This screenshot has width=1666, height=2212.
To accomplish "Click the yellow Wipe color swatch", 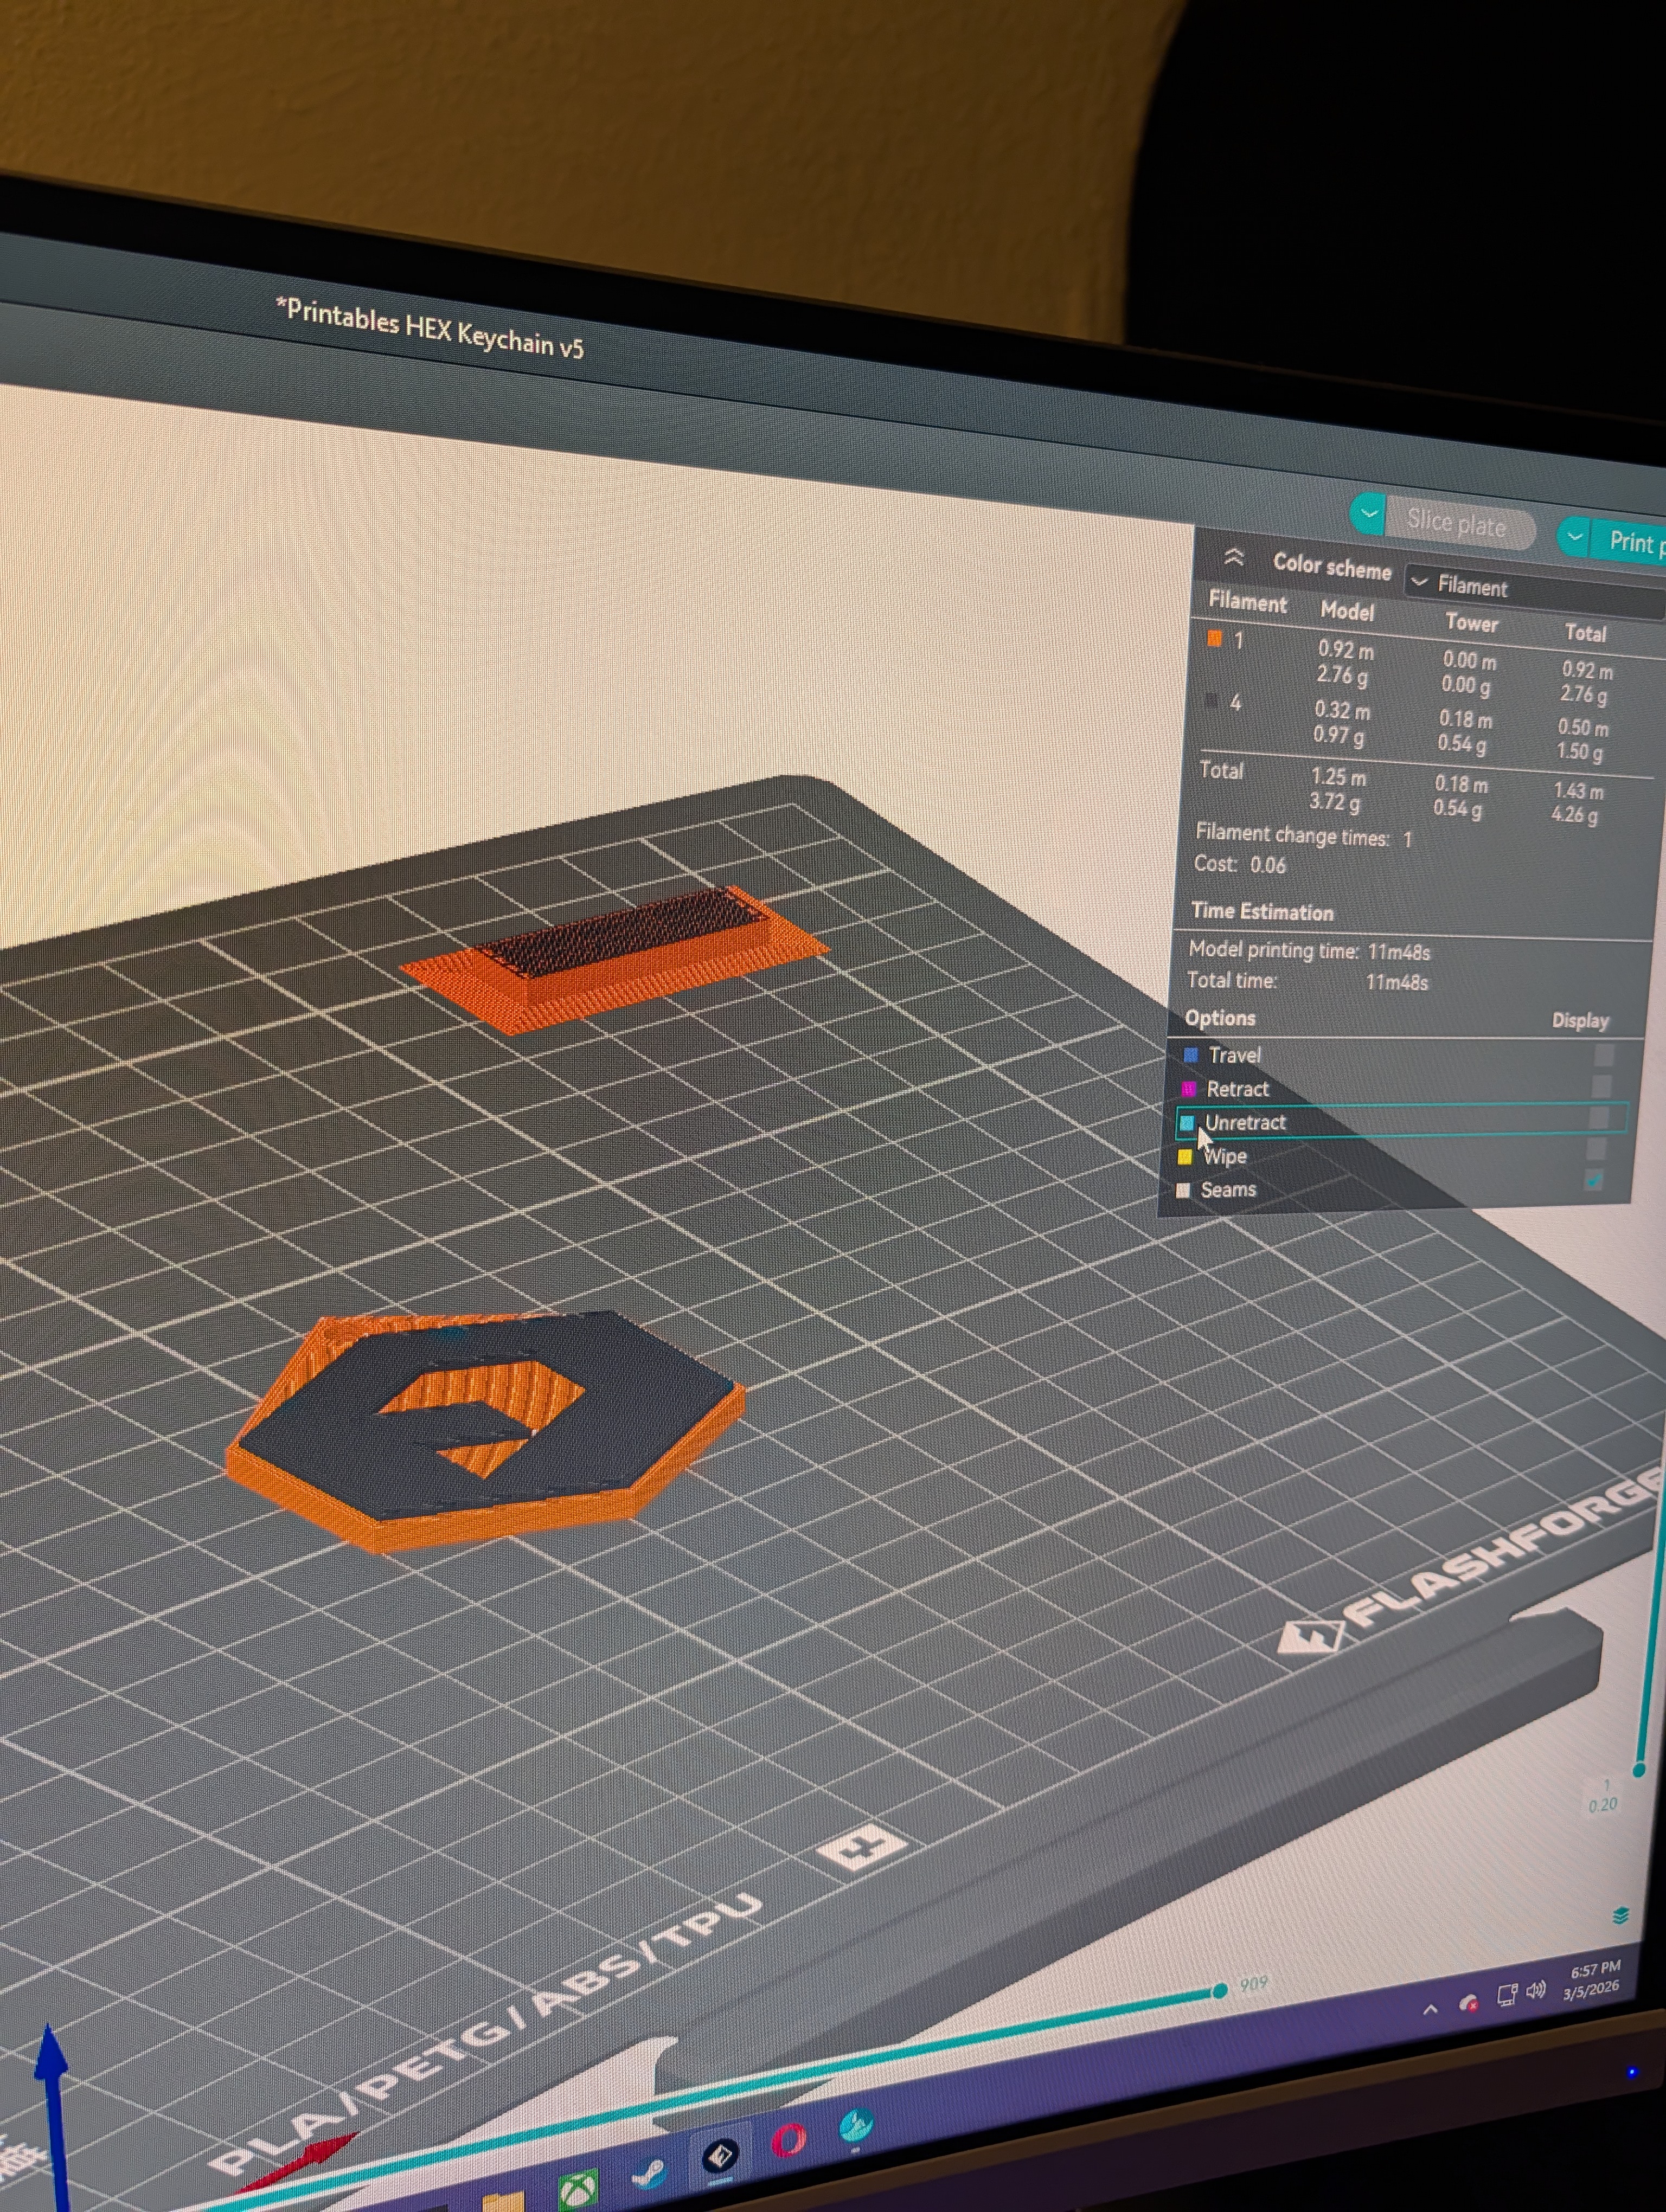I will [1185, 1156].
